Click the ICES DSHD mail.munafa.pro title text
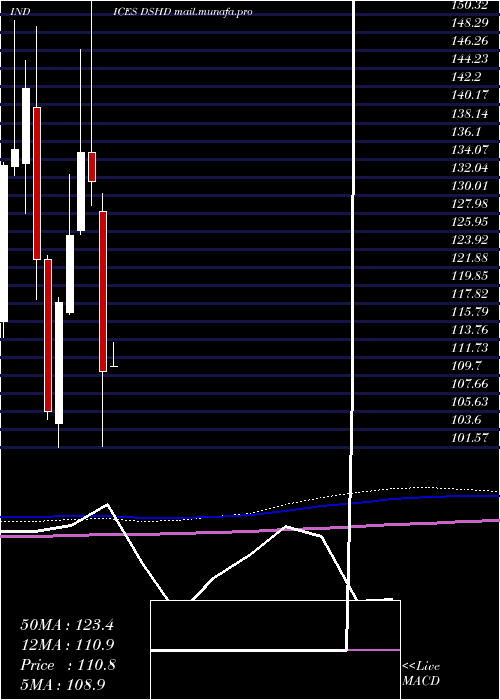 coord(183,12)
